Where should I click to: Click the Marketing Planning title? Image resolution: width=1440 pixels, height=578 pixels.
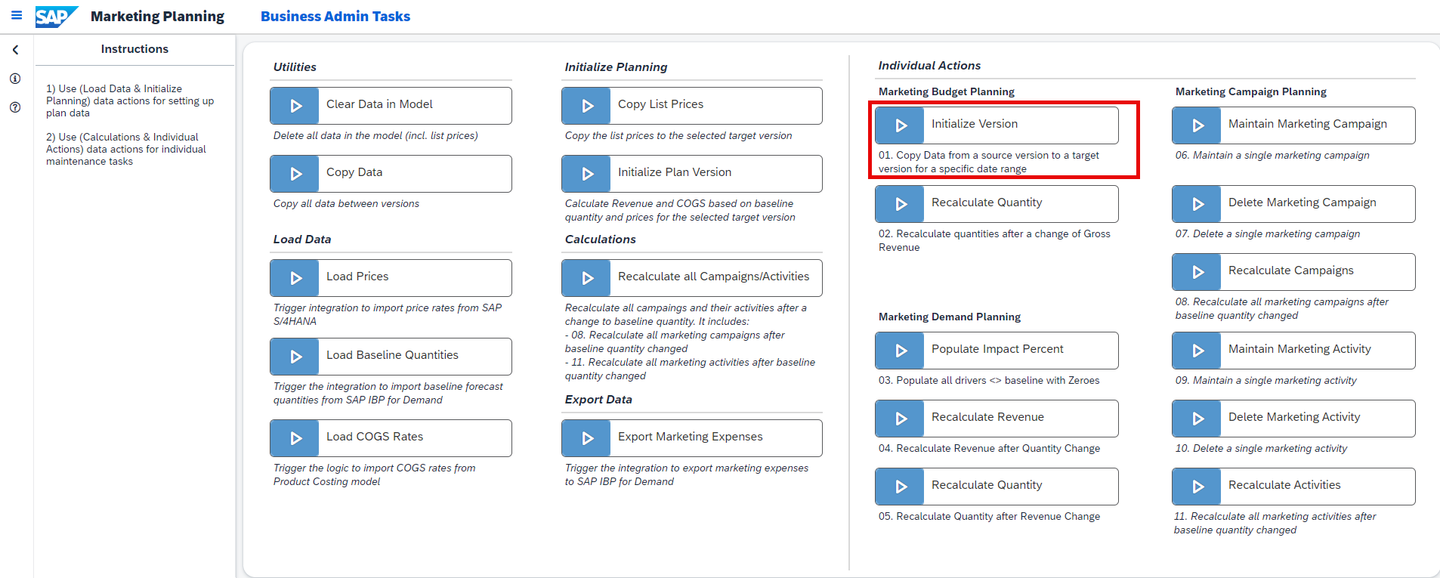pyautogui.click(x=157, y=16)
